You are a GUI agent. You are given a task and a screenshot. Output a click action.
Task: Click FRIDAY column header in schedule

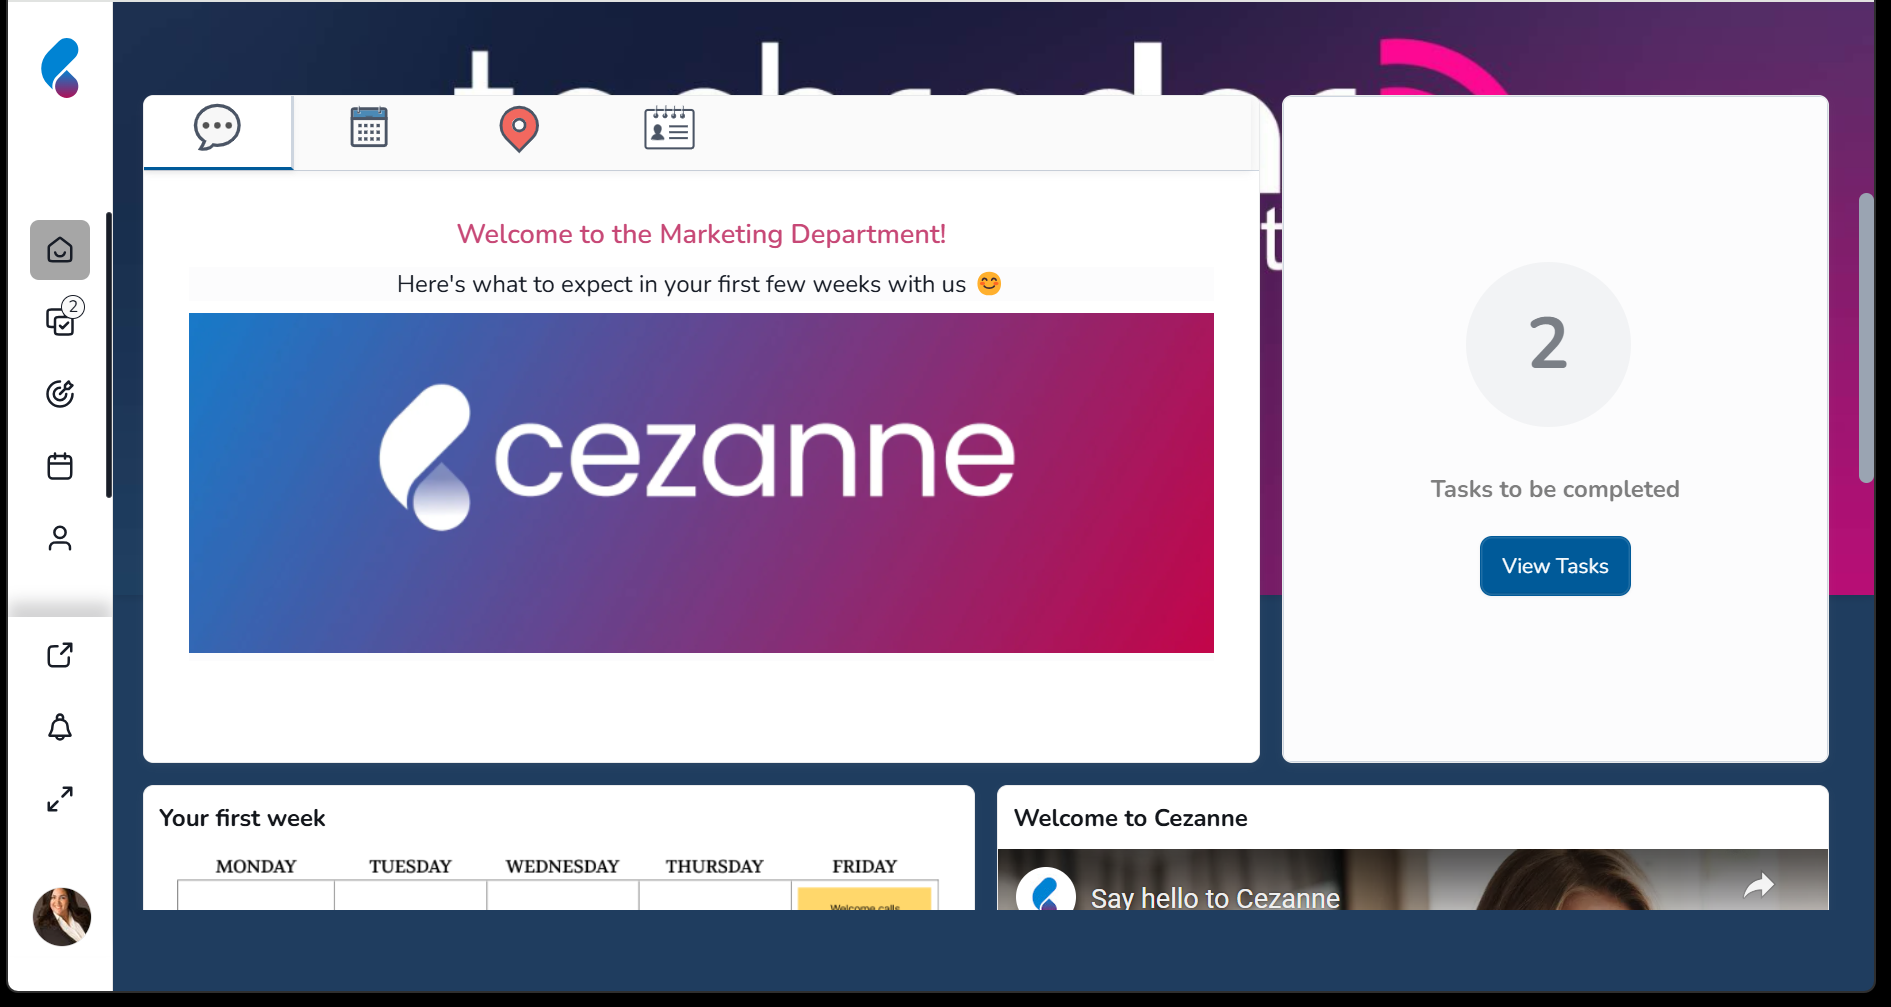(x=864, y=866)
